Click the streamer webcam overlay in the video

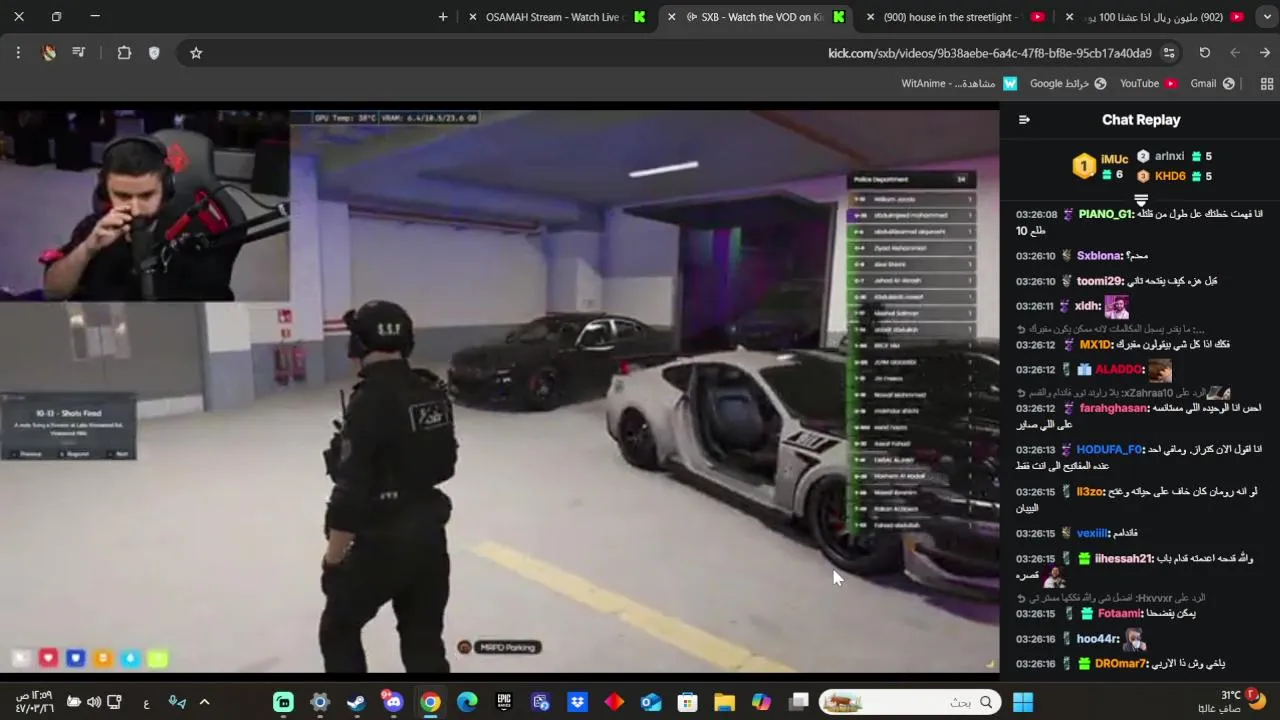point(145,205)
